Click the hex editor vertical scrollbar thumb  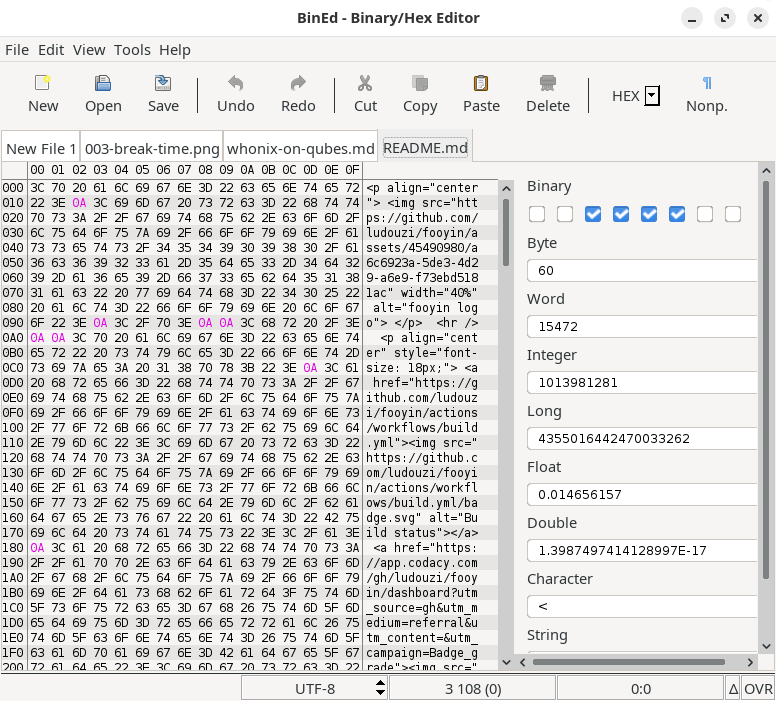[x=506, y=232]
